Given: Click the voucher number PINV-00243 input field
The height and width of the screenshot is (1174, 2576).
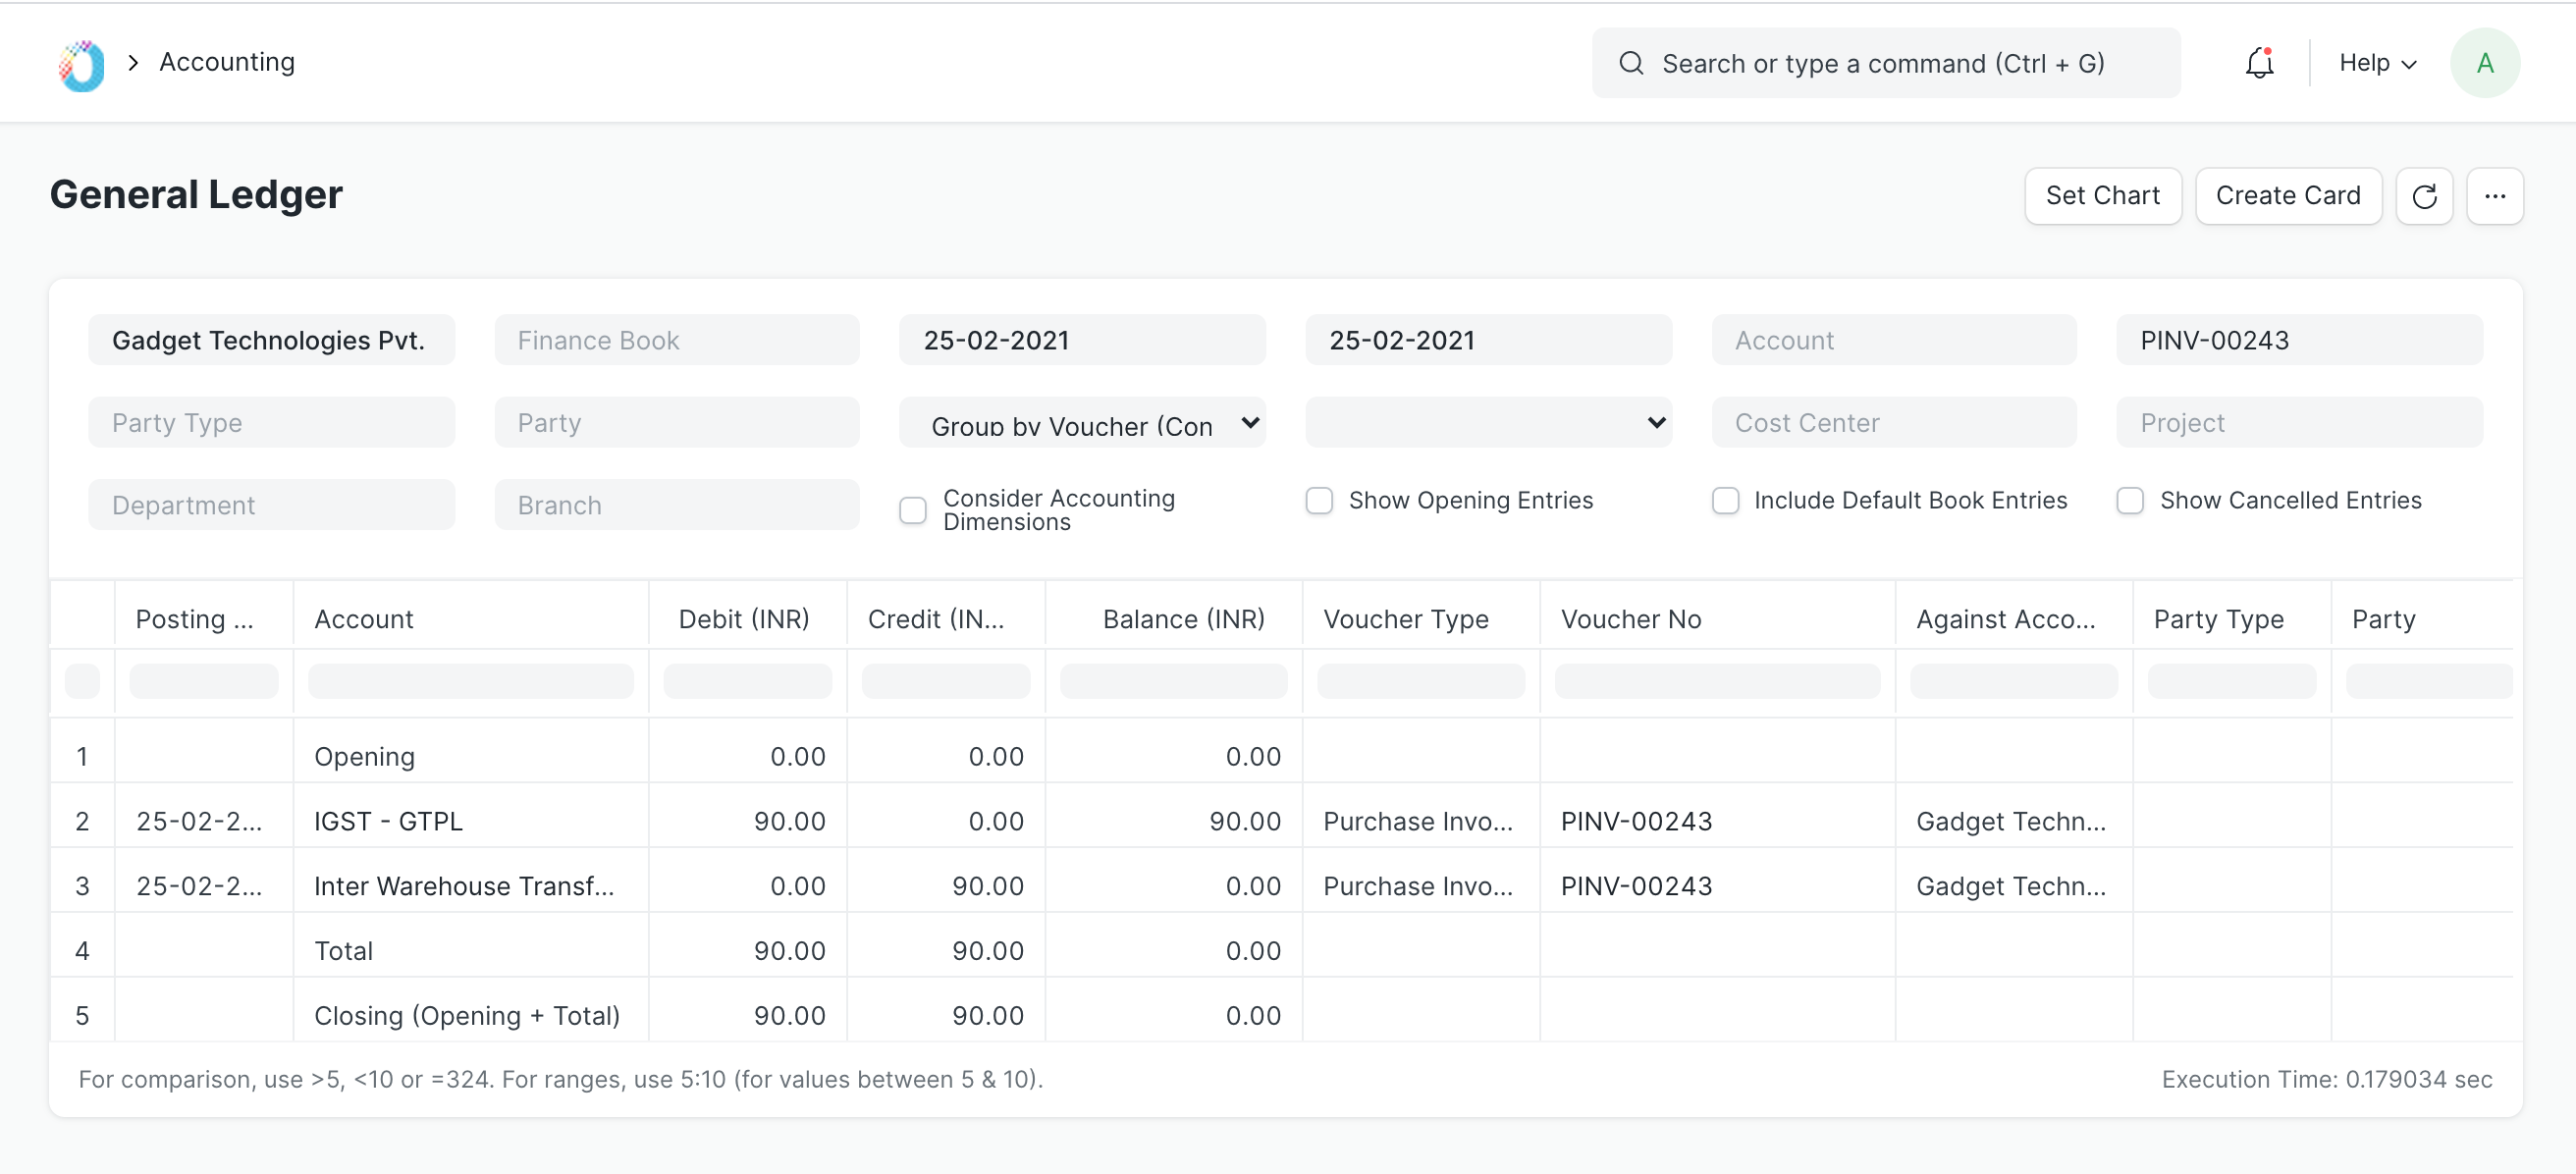Looking at the screenshot, I should click(2300, 340).
